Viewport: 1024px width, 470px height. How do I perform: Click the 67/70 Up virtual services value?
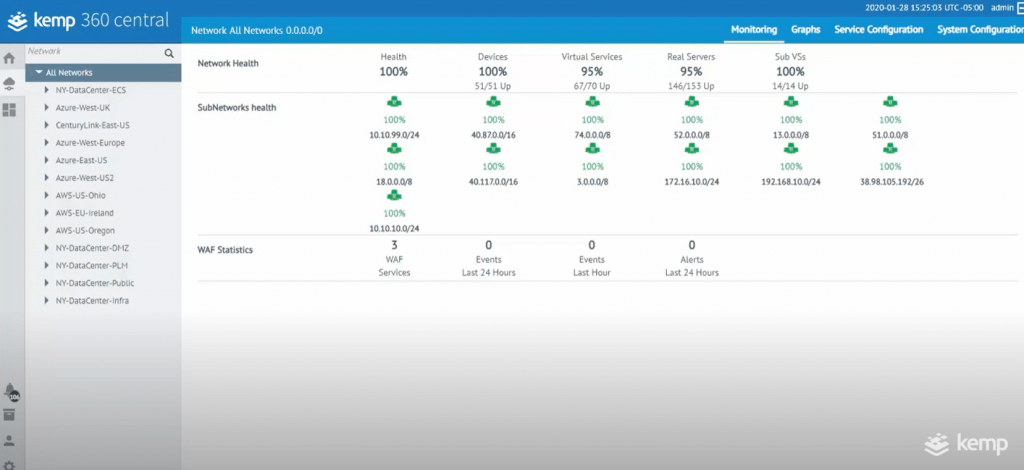(592, 86)
